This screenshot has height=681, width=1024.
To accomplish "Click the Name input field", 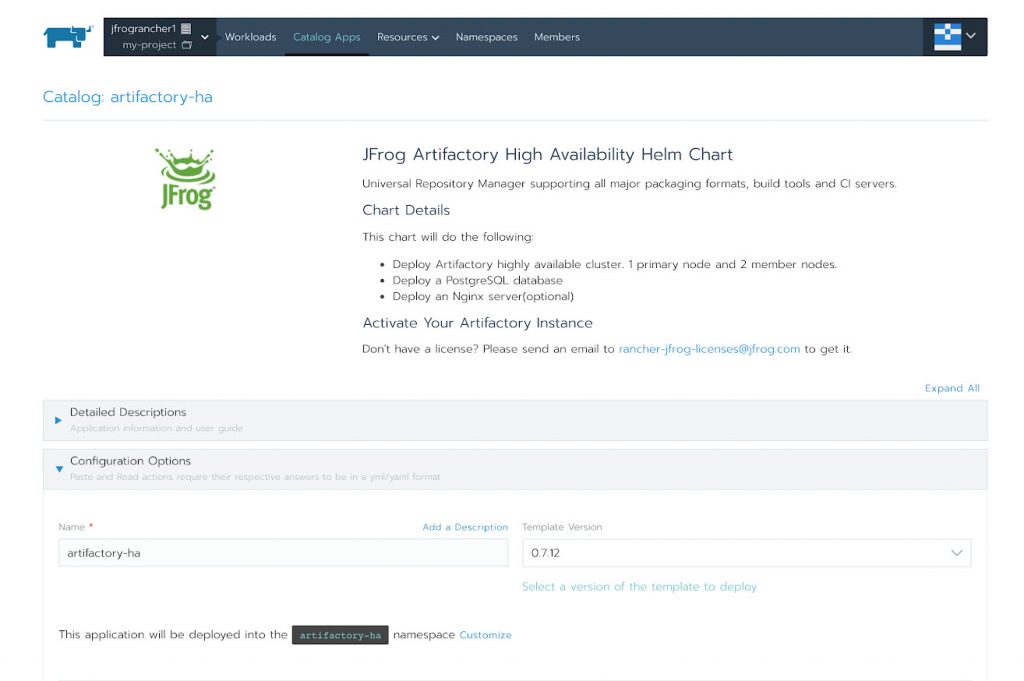I will 283,553.
